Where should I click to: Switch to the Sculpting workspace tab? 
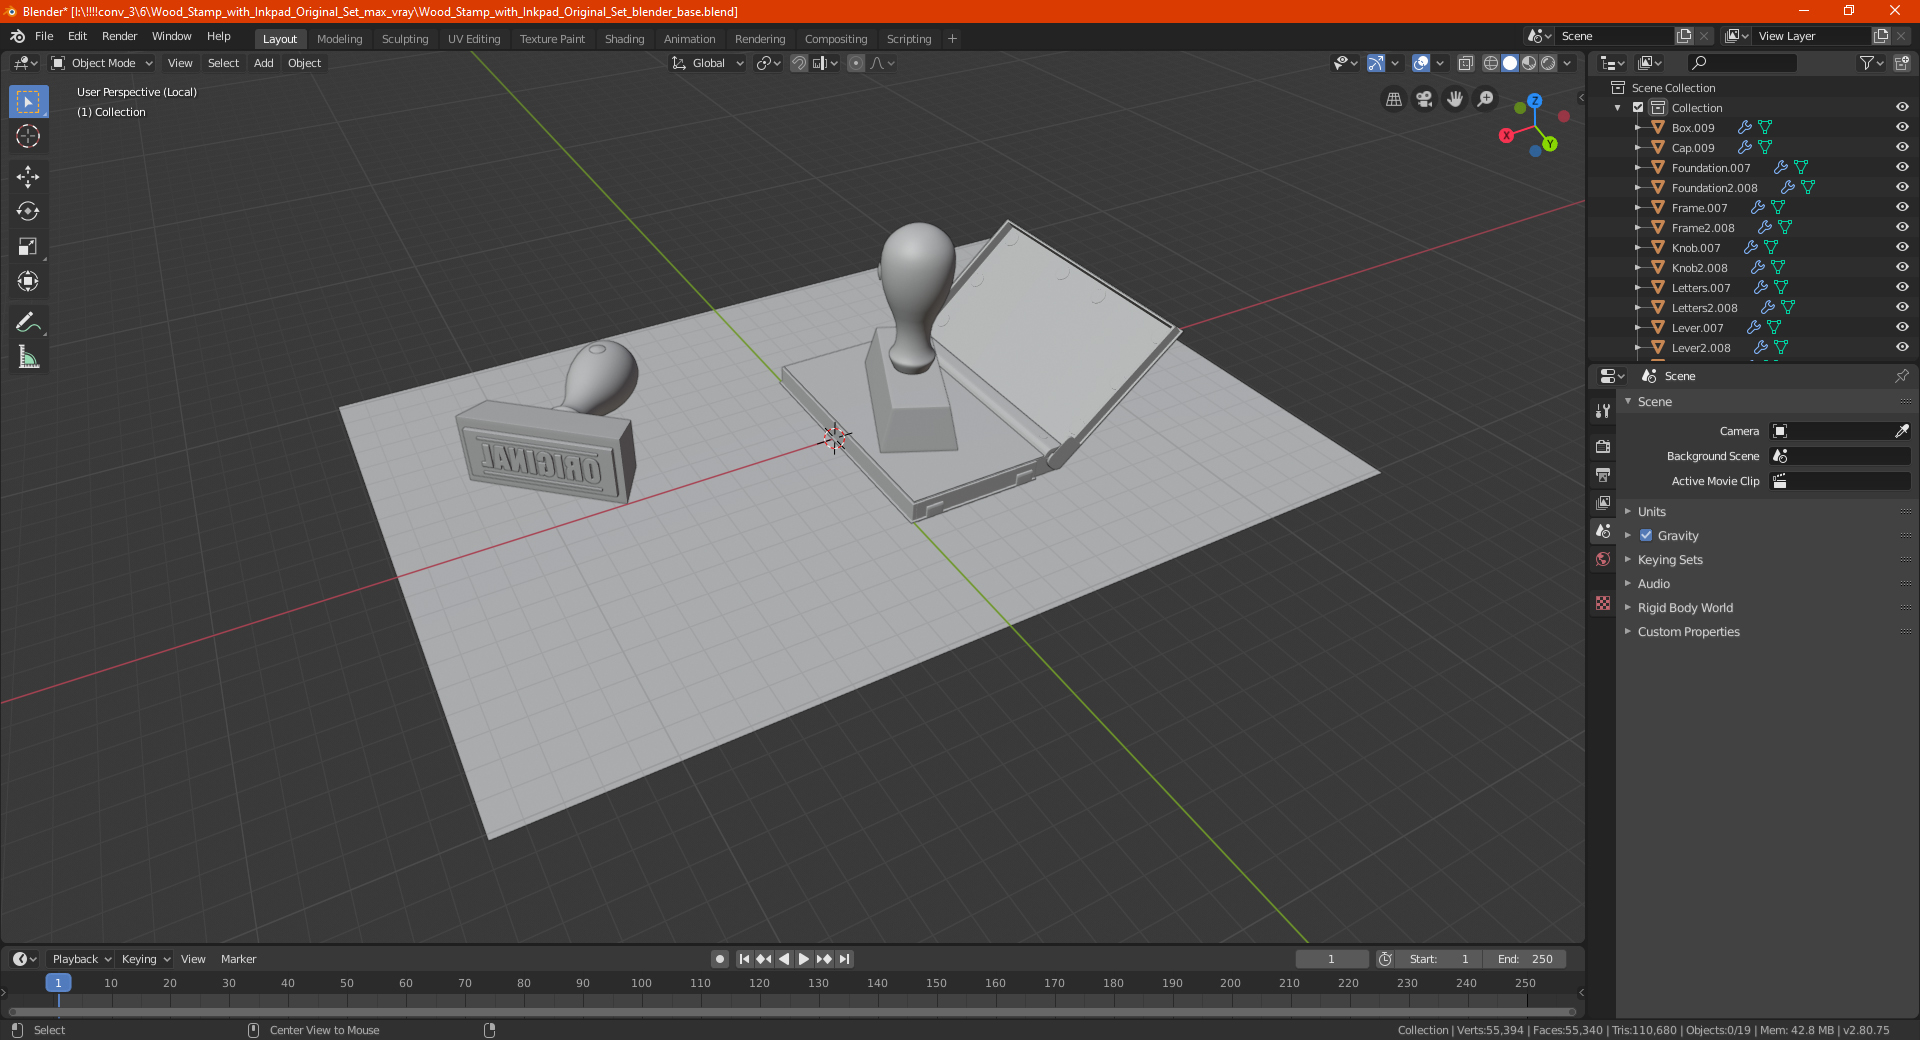(x=405, y=39)
